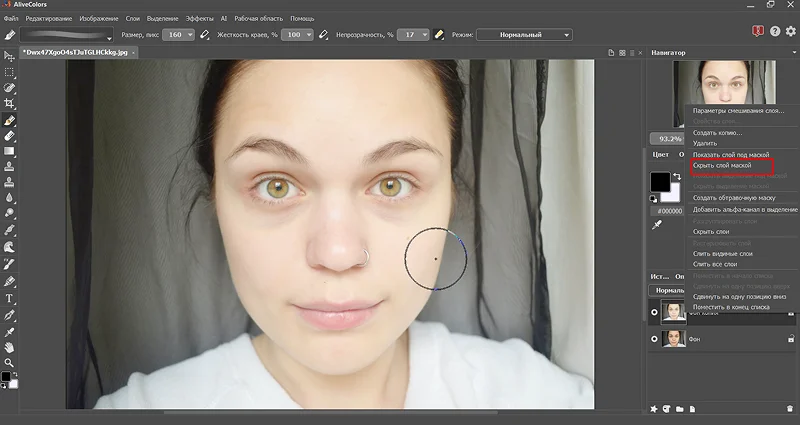Select the Text tool
Image resolution: width=800 pixels, height=425 pixels.
click(x=9, y=298)
